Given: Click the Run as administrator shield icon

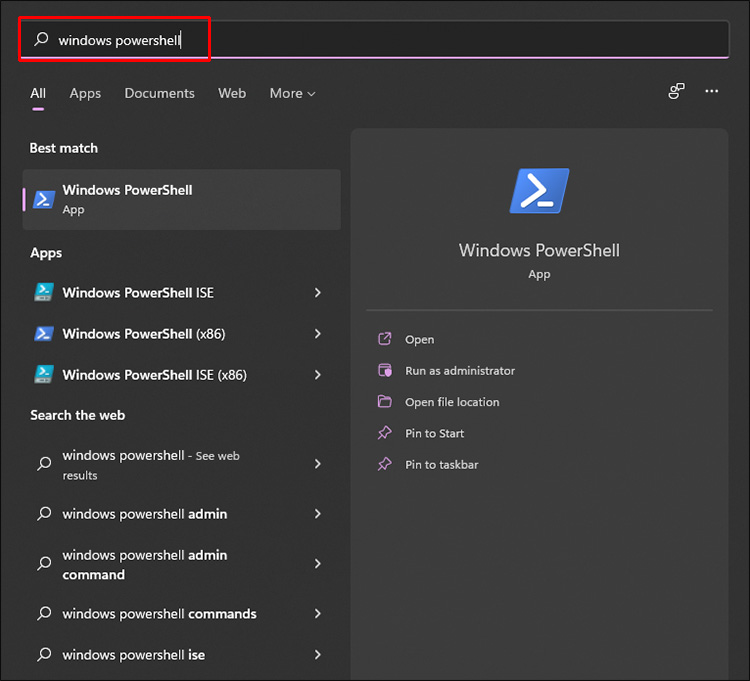Looking at the screenshot, I should [x=385, y=370].
